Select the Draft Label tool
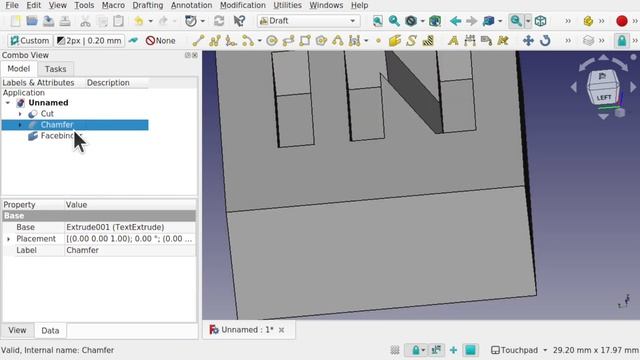The image size is (640, 360). pos(486,40)
